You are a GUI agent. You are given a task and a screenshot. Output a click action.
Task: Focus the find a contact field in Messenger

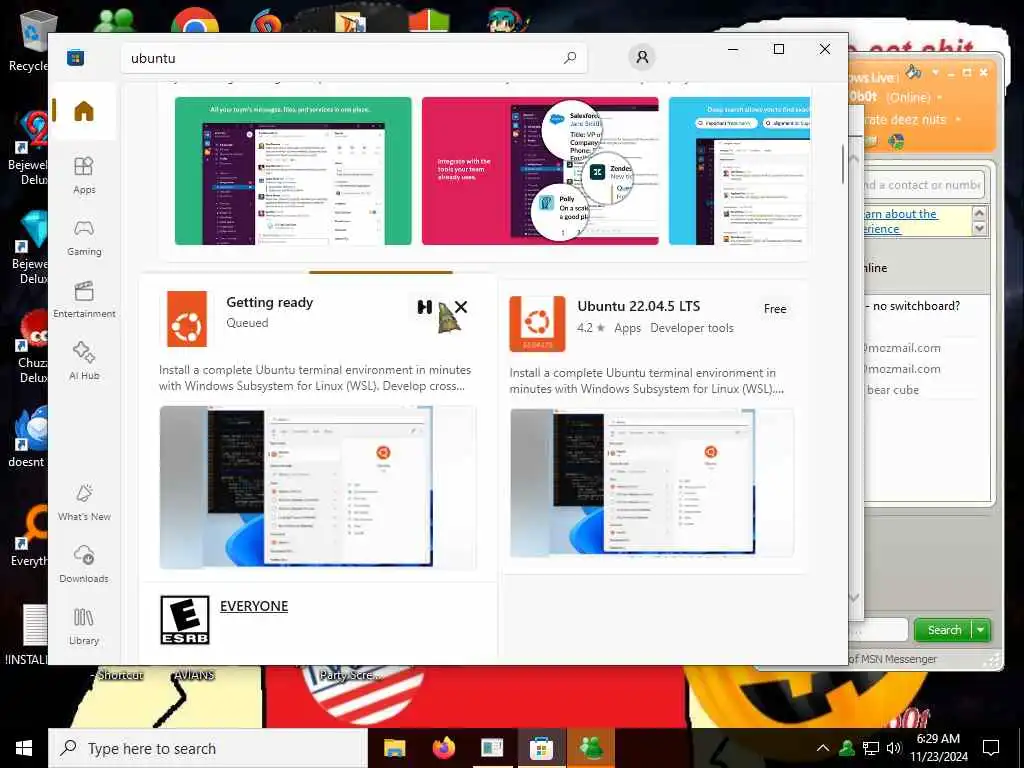[923, 185]
